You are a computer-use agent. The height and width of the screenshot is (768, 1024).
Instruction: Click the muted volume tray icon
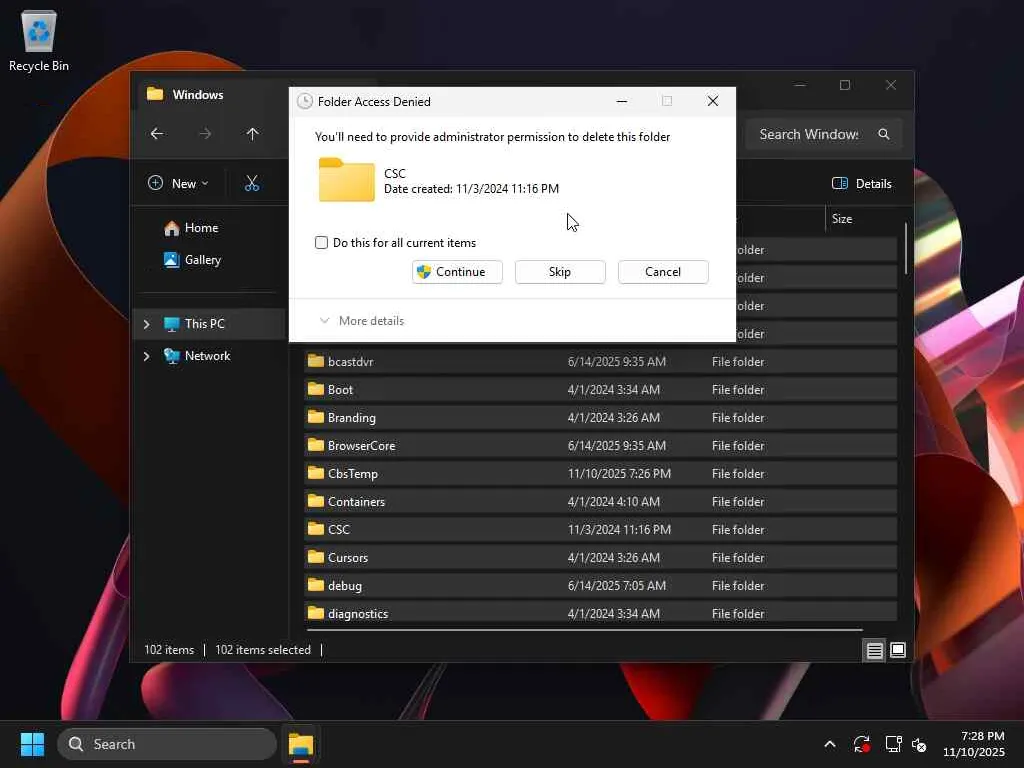(x=919, y=744)
